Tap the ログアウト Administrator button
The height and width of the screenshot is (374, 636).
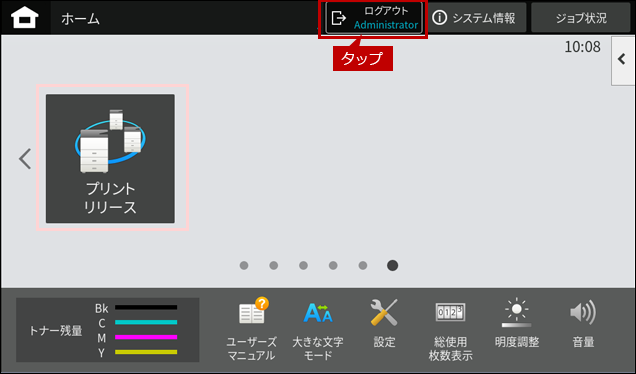374,18
